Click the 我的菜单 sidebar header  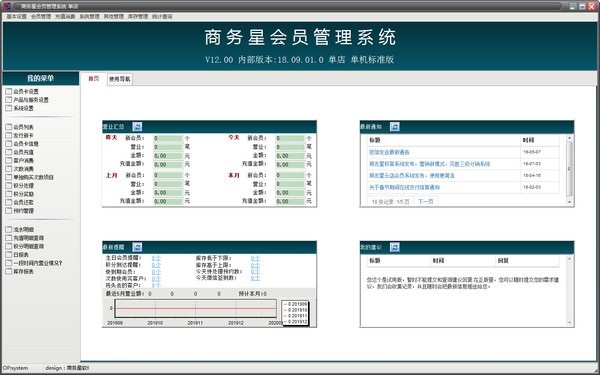click(x=41, y=78)
